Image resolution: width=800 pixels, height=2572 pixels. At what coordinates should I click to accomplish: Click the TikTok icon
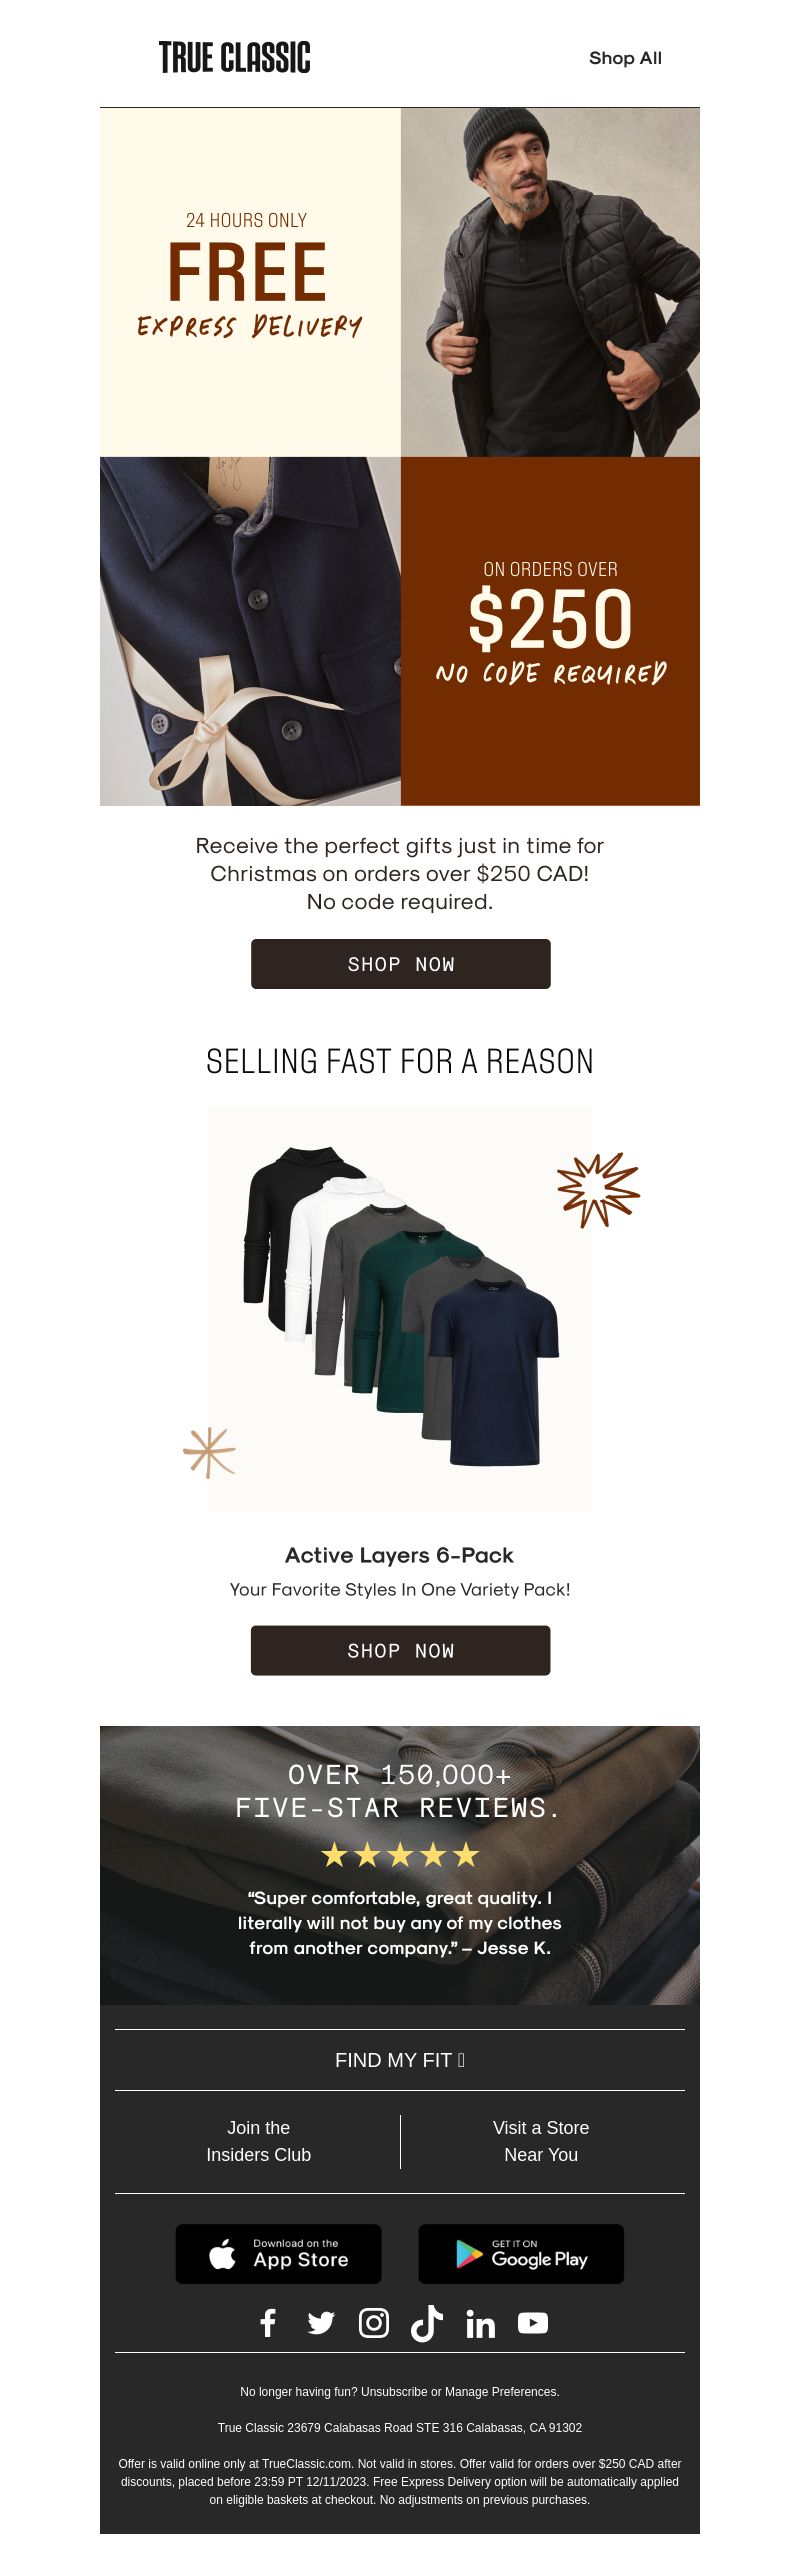[427, 2323]
